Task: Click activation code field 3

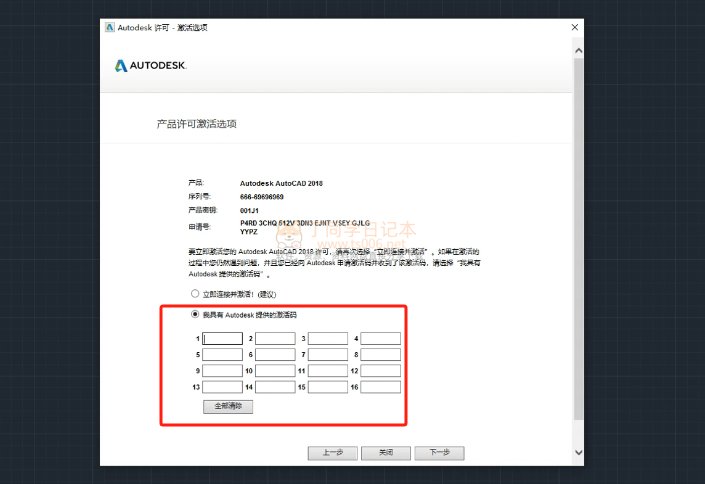Action: click(x=328, y=338)
